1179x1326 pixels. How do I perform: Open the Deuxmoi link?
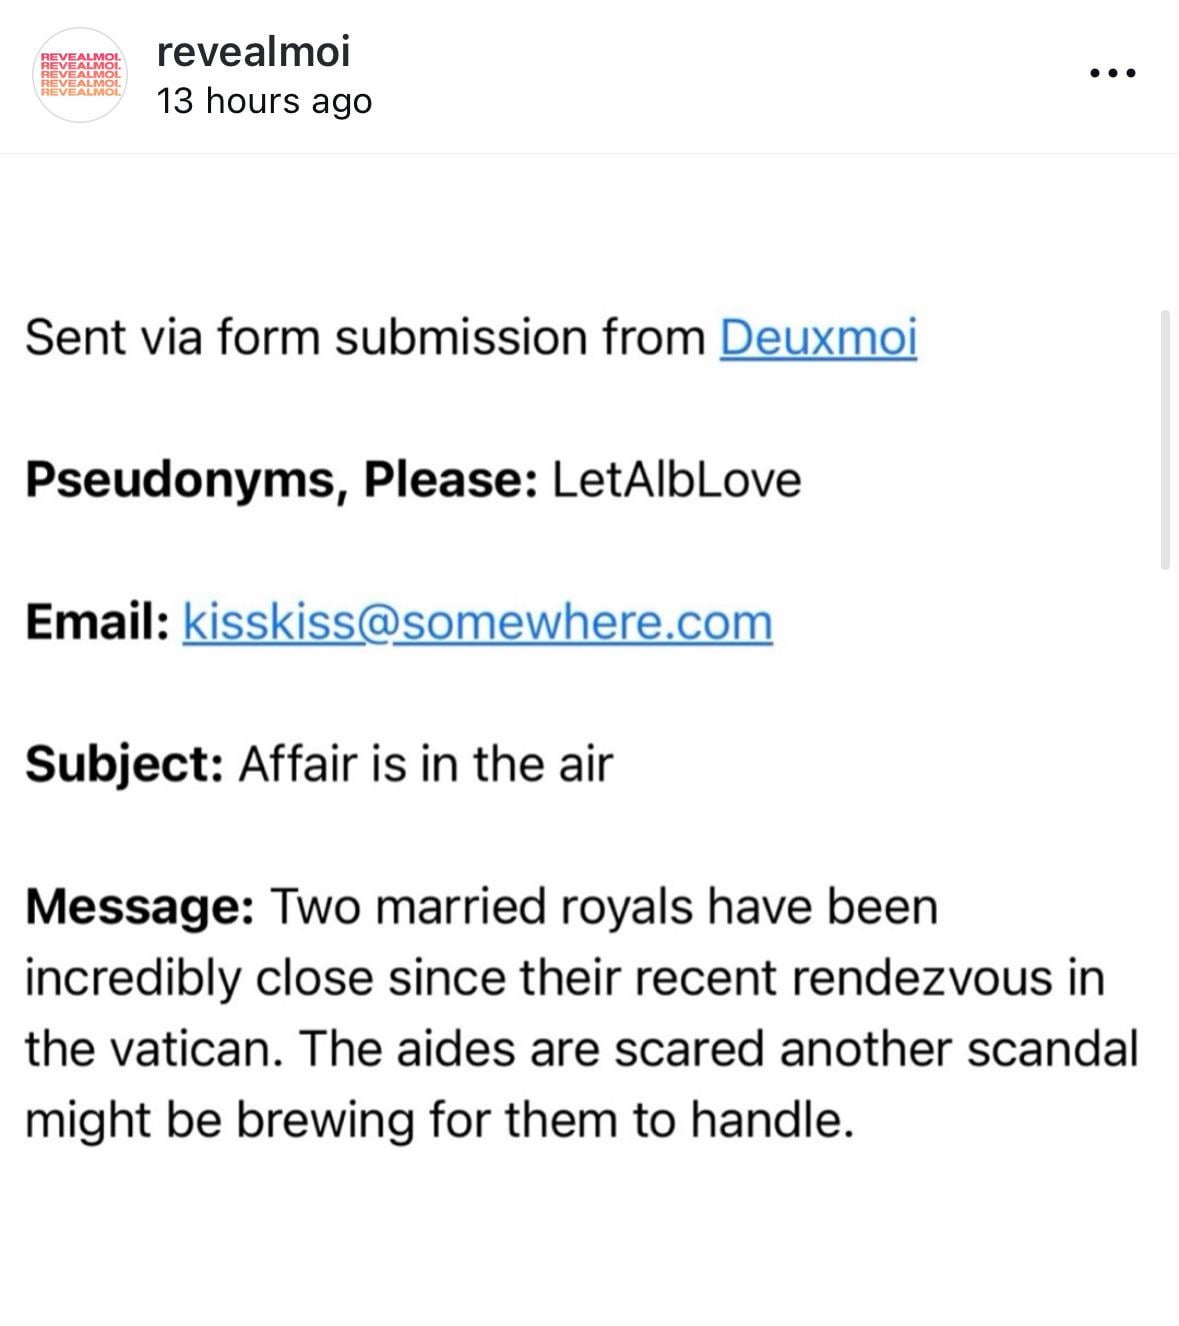point(817,337)
